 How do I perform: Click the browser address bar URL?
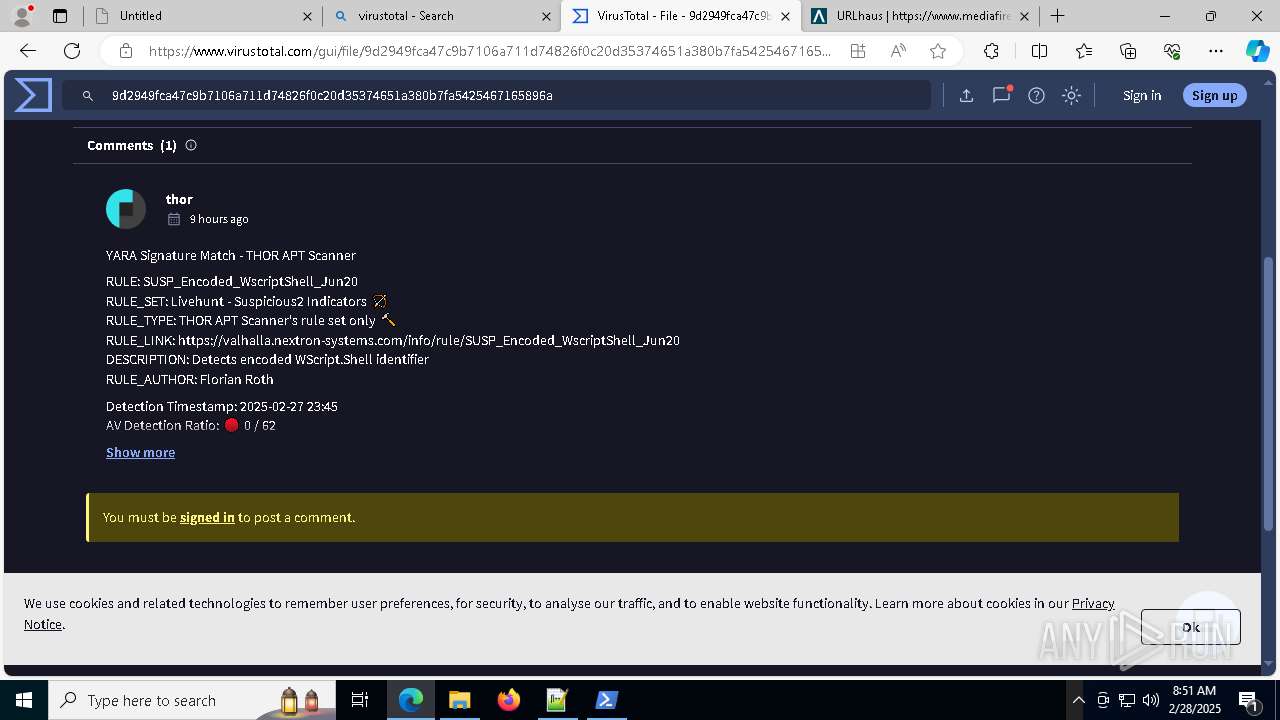[489, 51]
